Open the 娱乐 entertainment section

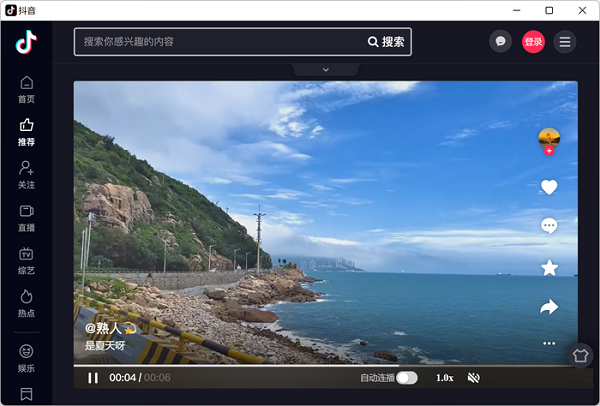(x=26, y=359)
